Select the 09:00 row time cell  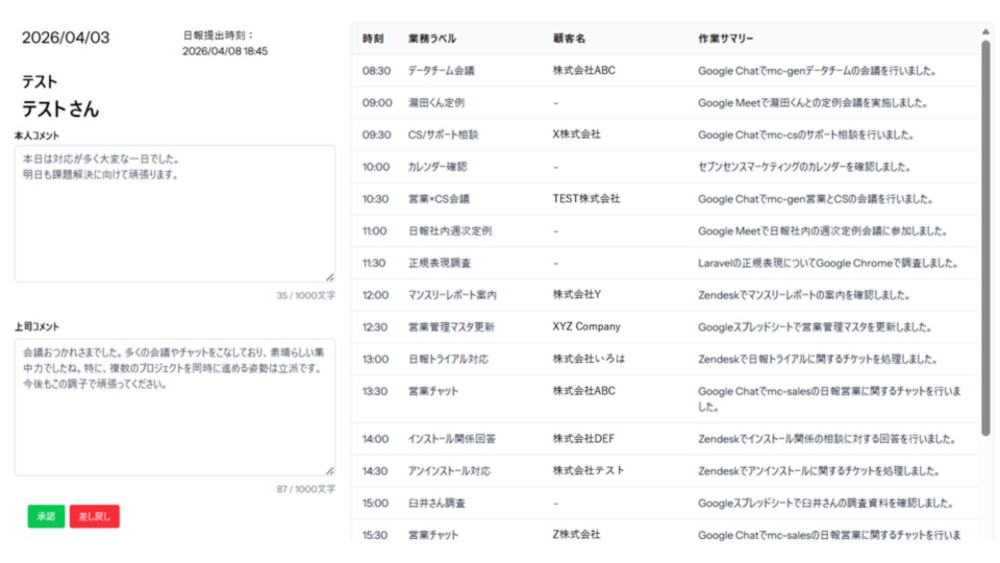[377, 103]
